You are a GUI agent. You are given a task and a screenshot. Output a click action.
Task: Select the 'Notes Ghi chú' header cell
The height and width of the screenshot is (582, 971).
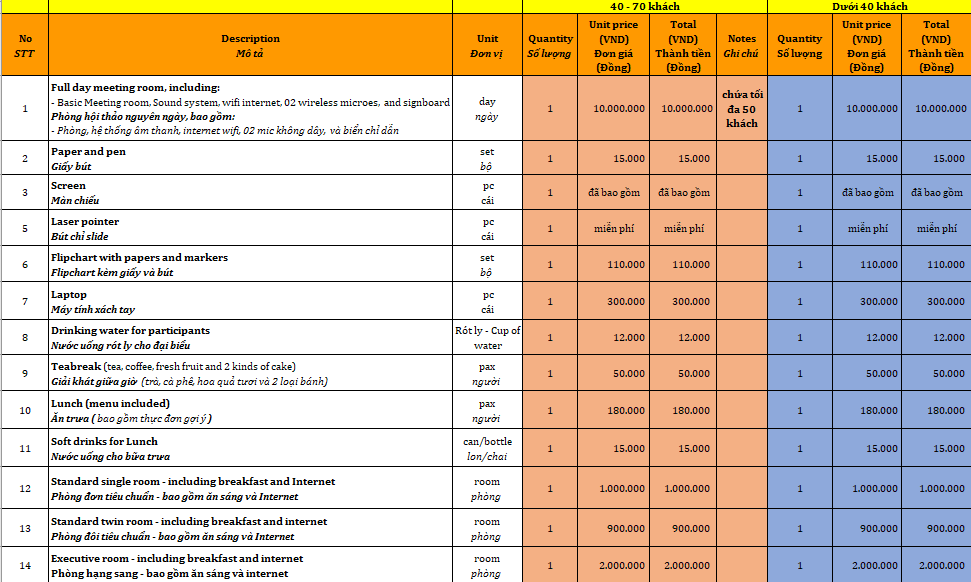pyautogui.click(x=741, y=45)
